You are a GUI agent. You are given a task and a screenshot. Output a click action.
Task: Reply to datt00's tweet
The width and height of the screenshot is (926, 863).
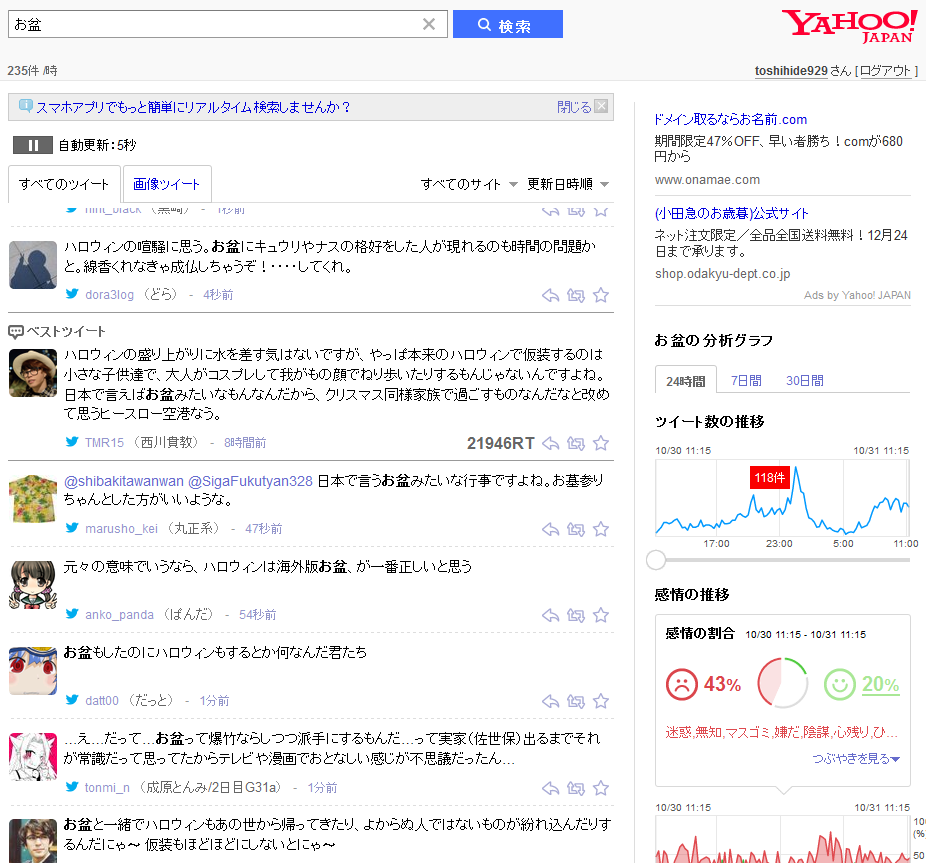[550, 701]
